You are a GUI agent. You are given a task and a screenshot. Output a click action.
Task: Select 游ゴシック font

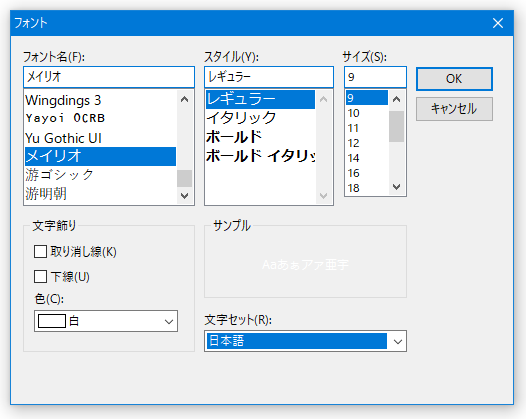100,175
